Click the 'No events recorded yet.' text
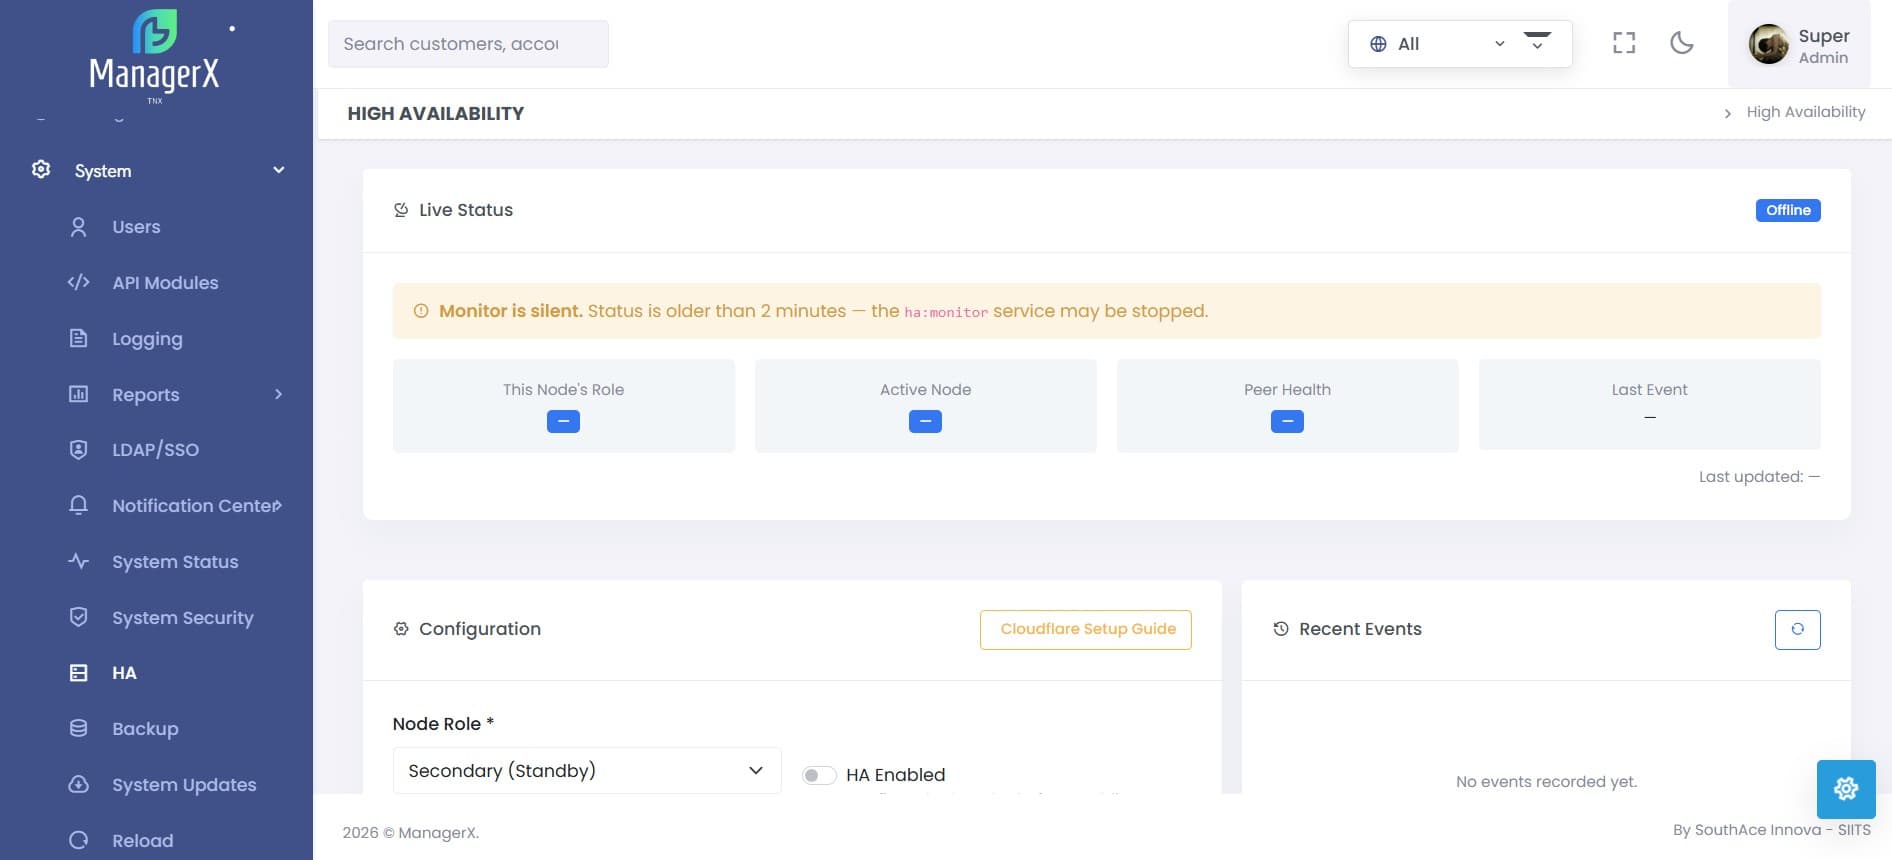 coord(1546,782)
